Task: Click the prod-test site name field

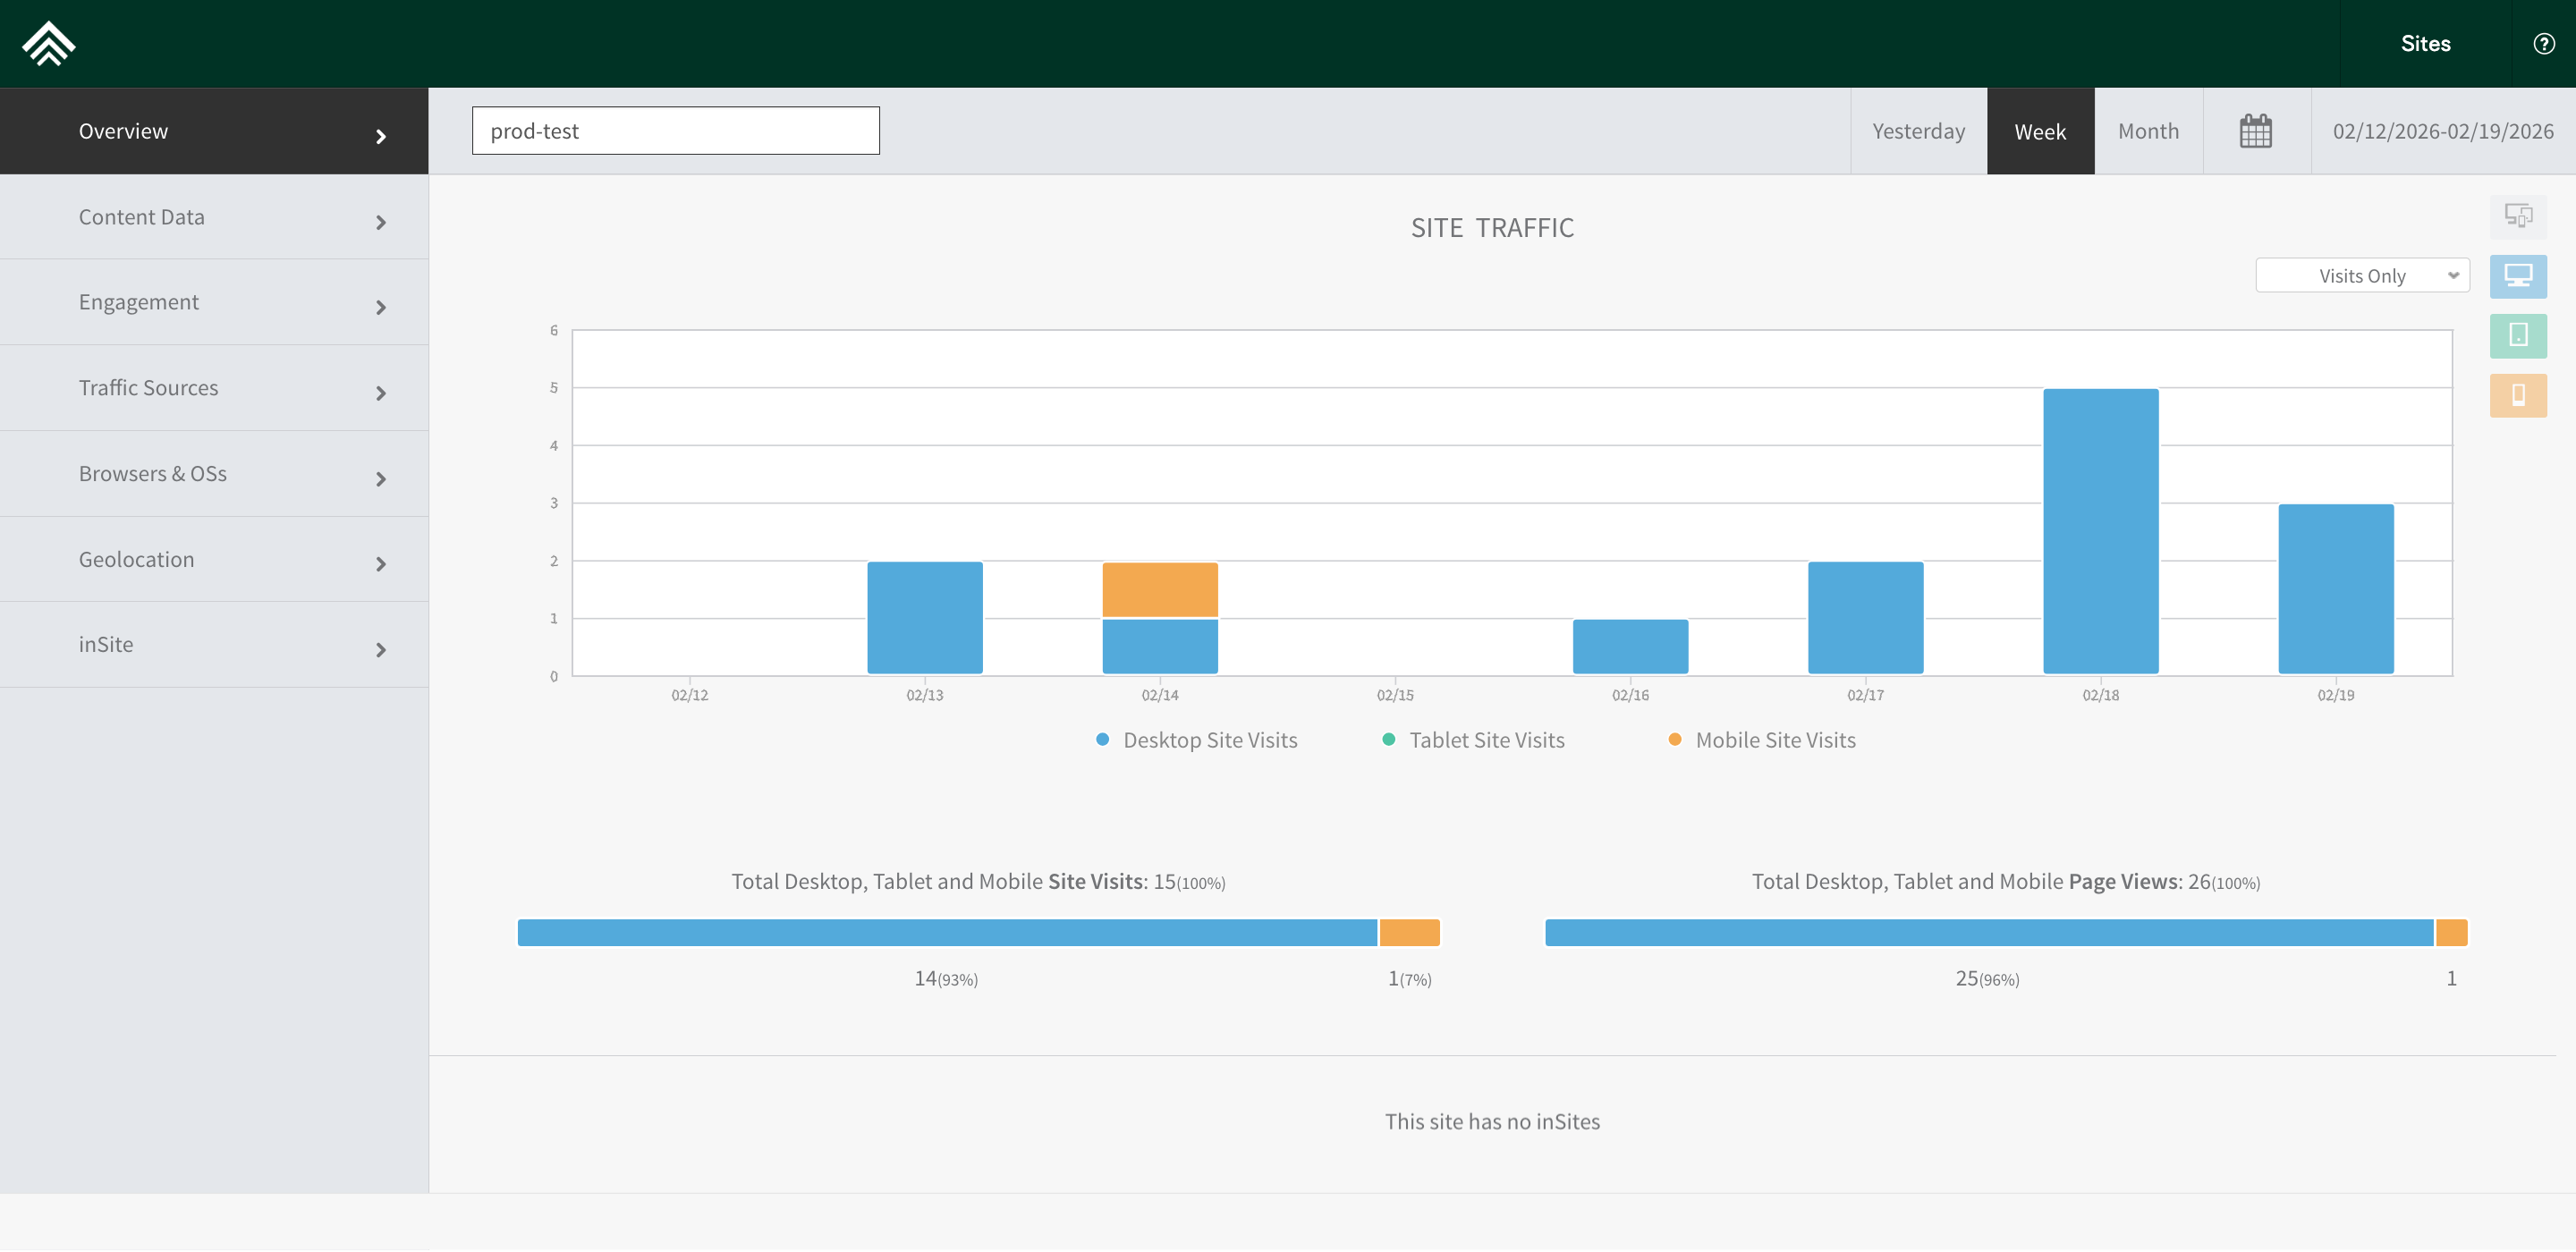Action: (675, 131)
